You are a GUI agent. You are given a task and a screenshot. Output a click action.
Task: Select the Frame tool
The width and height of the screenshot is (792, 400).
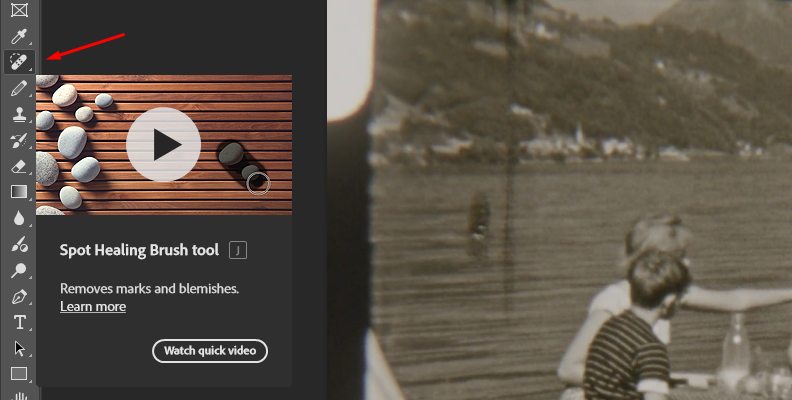pos(19,9)
